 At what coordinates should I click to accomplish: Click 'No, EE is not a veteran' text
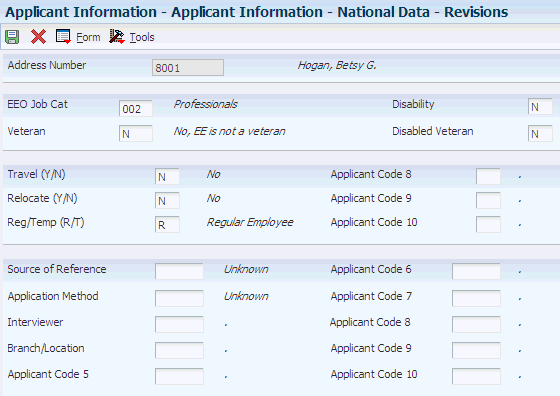pos(229,131)
